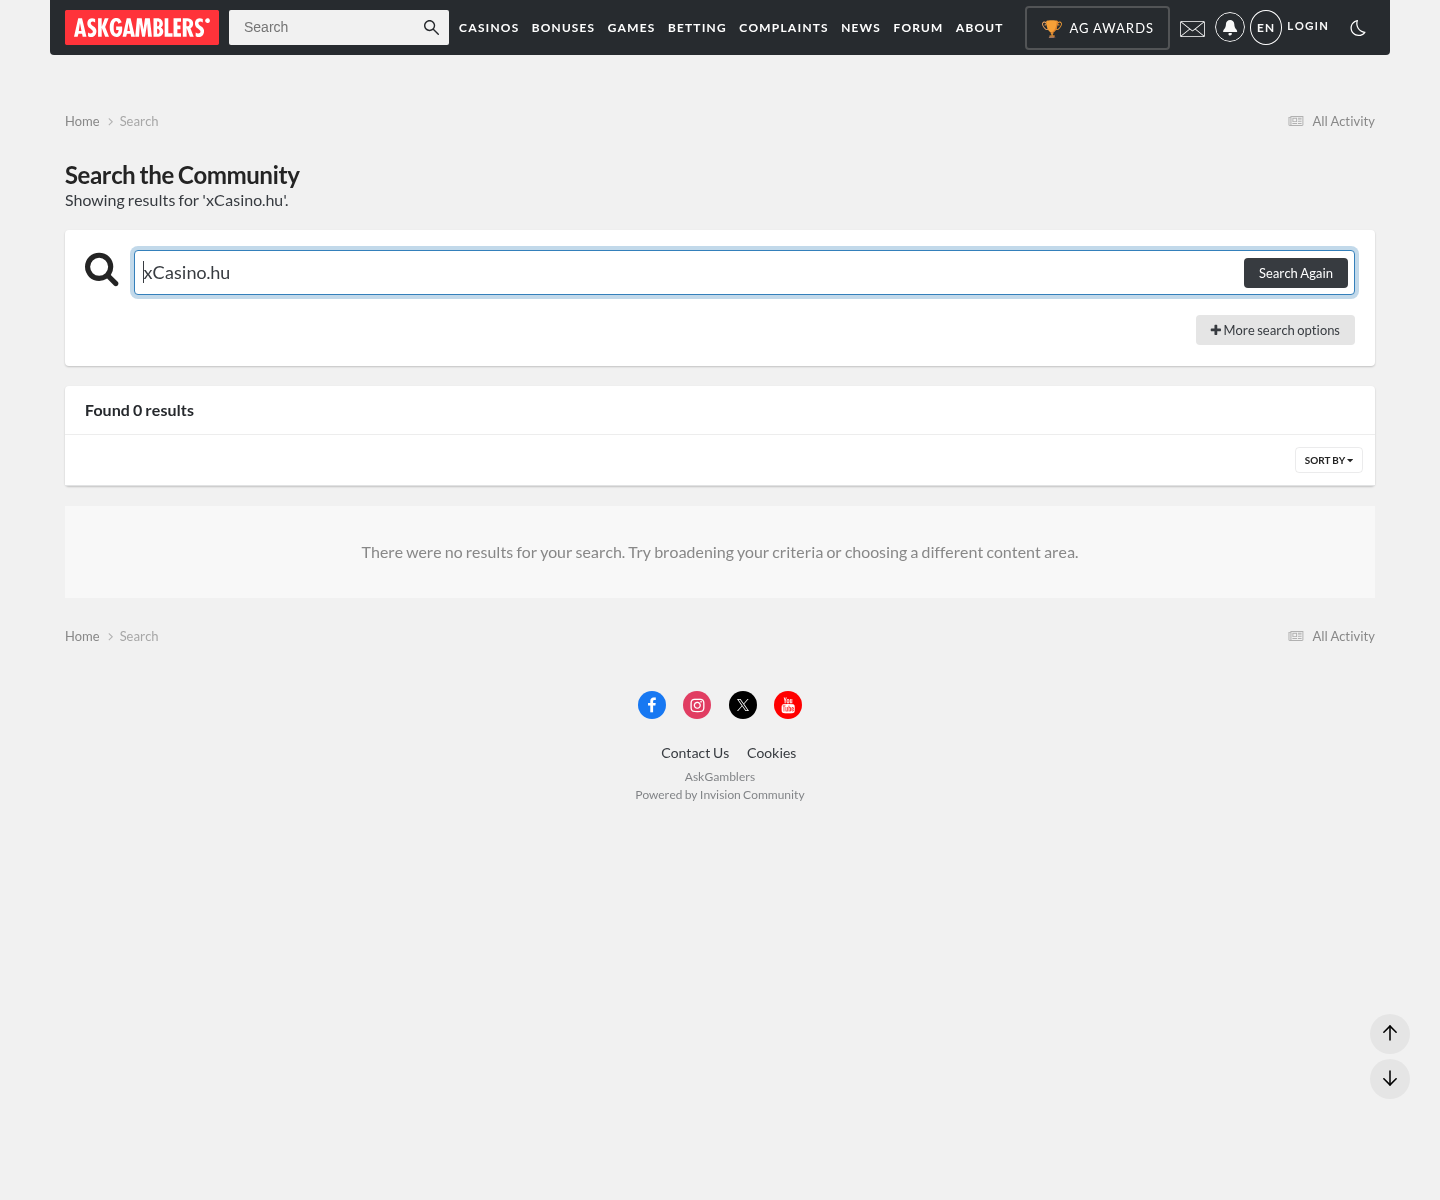Click Search in the top breadcrumb
Viewport: 1440px width, 1200px height.
[139, 121]
